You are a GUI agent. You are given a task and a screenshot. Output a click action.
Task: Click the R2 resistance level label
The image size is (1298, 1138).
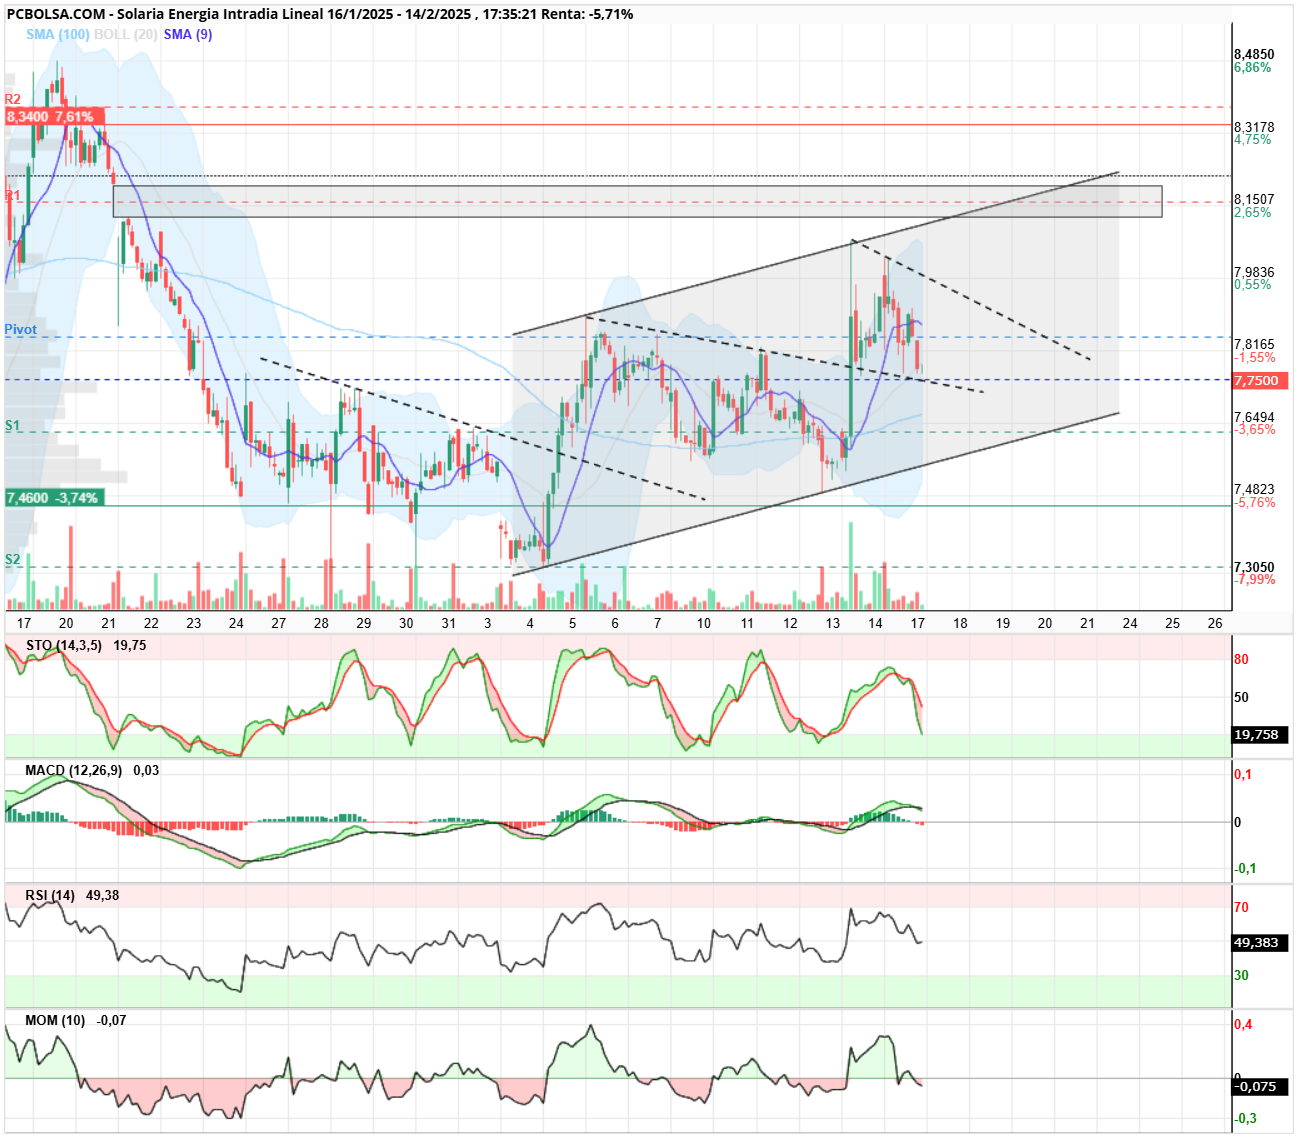pyautogui.click(x=12, y=99)
